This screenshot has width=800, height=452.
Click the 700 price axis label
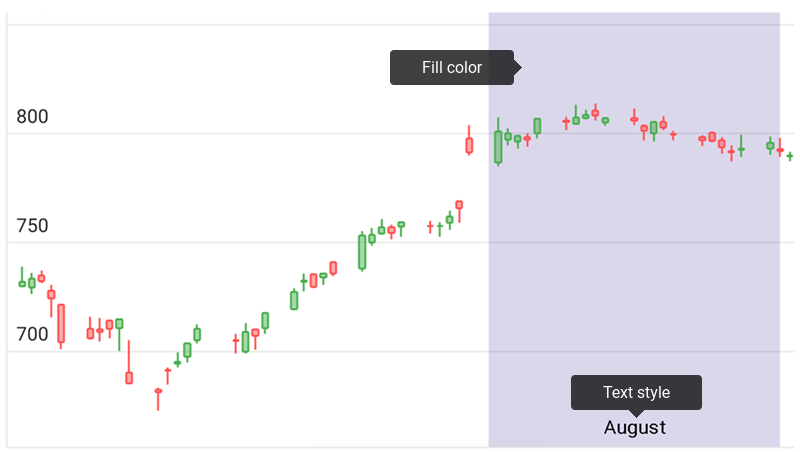(x=32, y=334)
